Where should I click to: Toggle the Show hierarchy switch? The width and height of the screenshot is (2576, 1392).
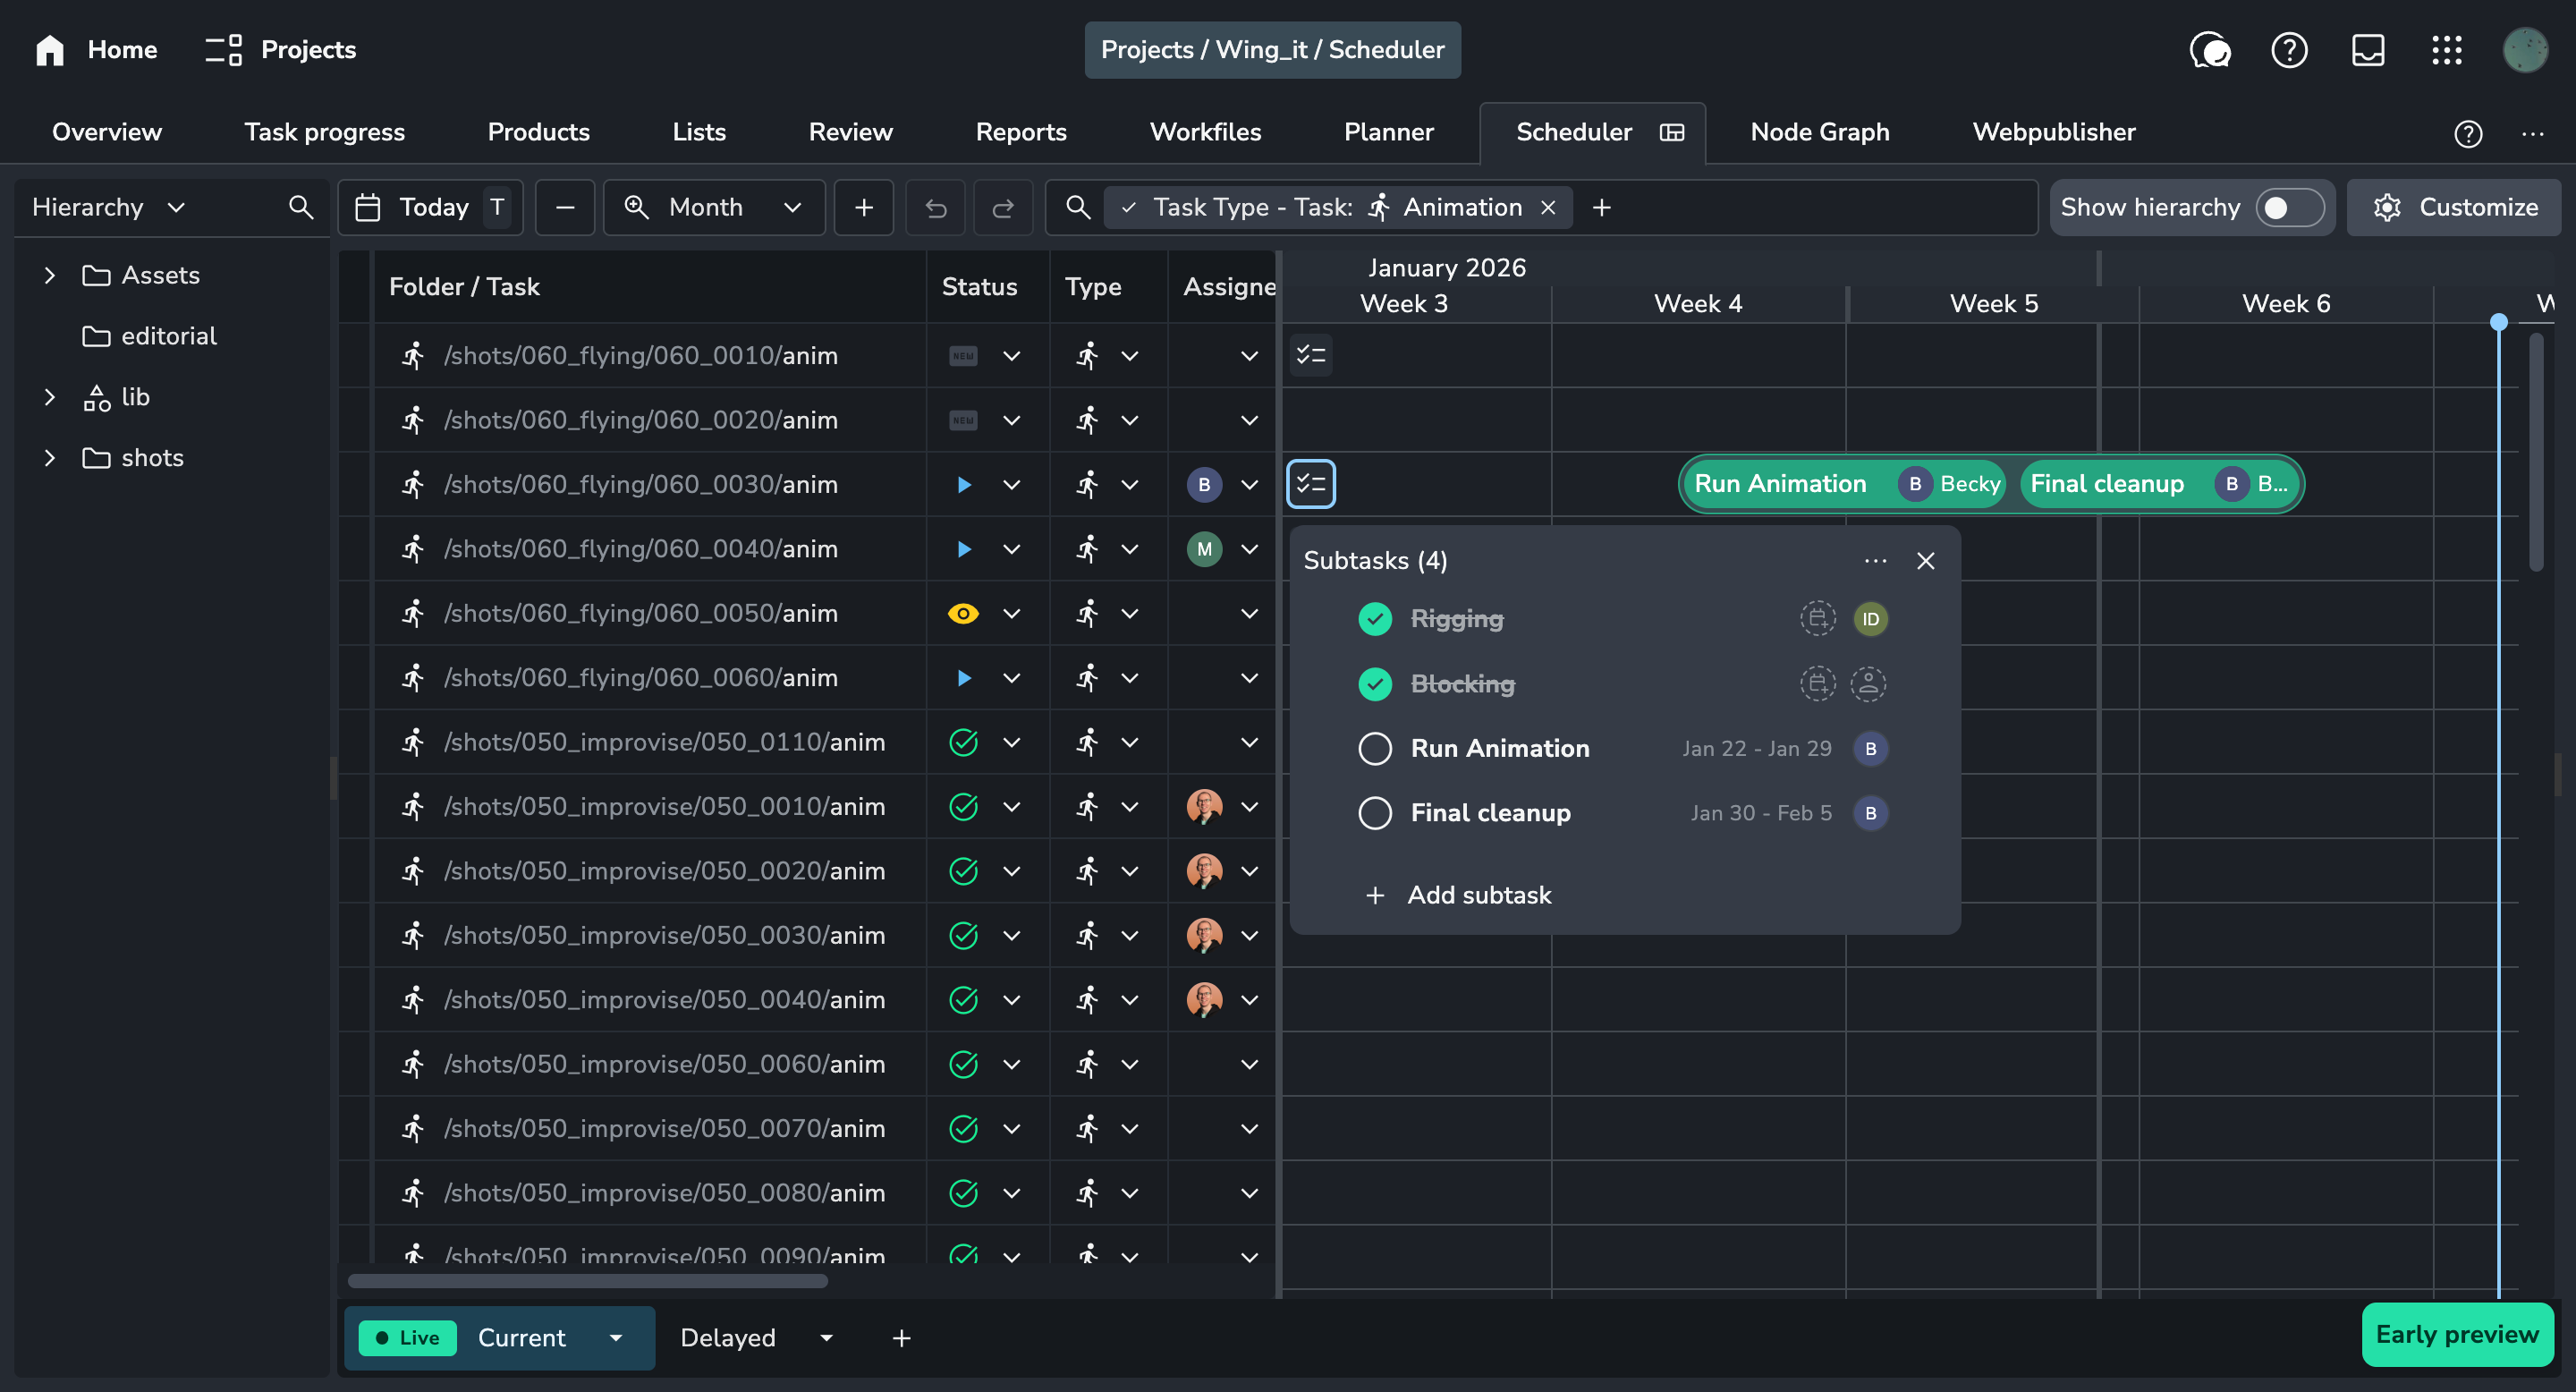point(2289,208)
